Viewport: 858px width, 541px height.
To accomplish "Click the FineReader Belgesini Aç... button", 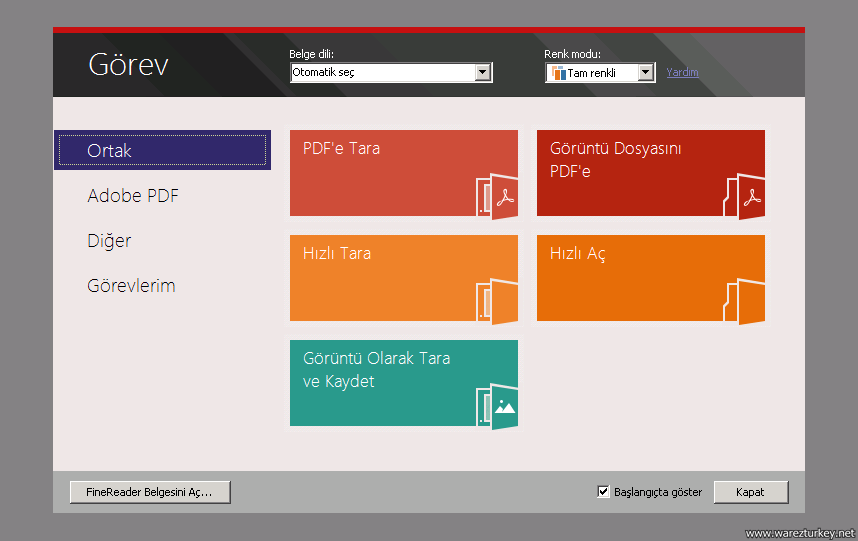I will tap(150, 492).
